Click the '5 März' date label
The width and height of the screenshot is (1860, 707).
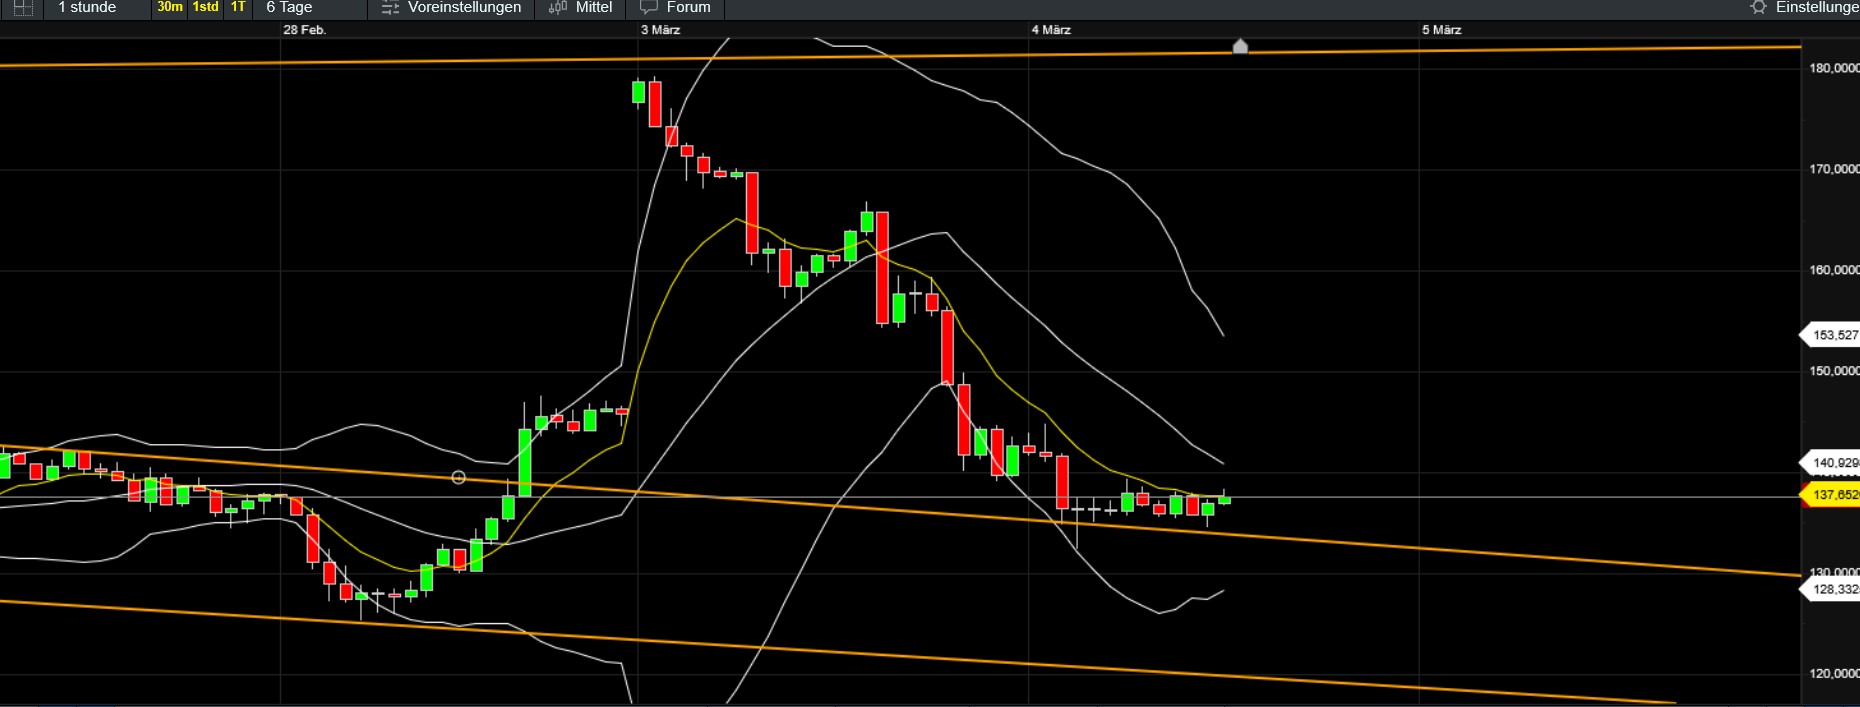click(x=1442, y=30)
